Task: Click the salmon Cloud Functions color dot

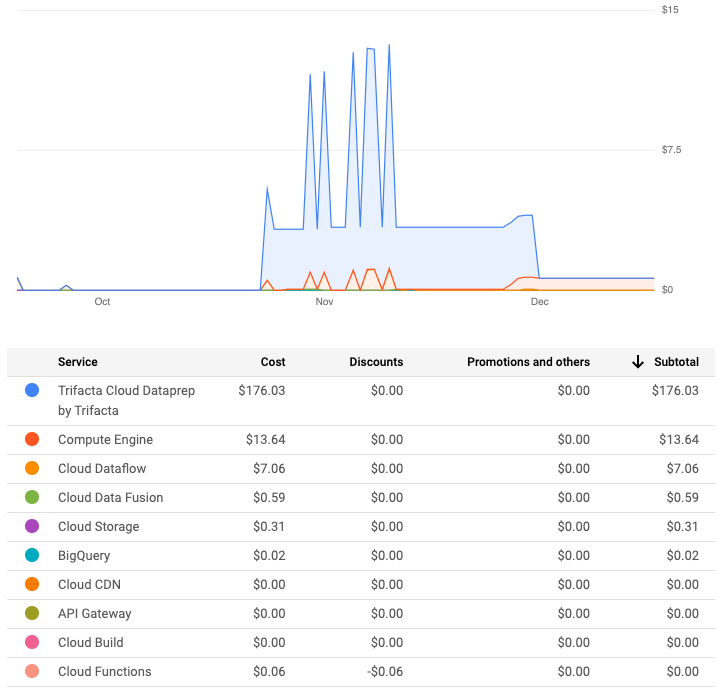Action: pos(32,671)
